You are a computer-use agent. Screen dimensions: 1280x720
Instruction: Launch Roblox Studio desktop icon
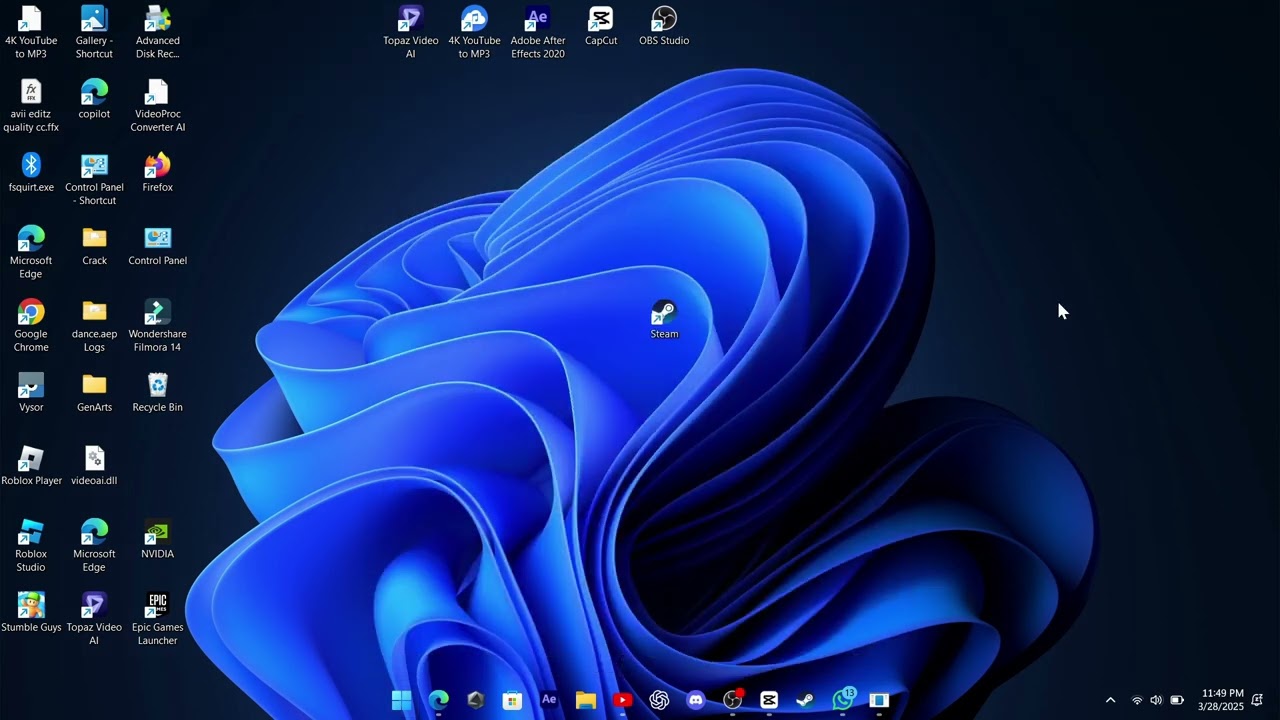point(31,545)
